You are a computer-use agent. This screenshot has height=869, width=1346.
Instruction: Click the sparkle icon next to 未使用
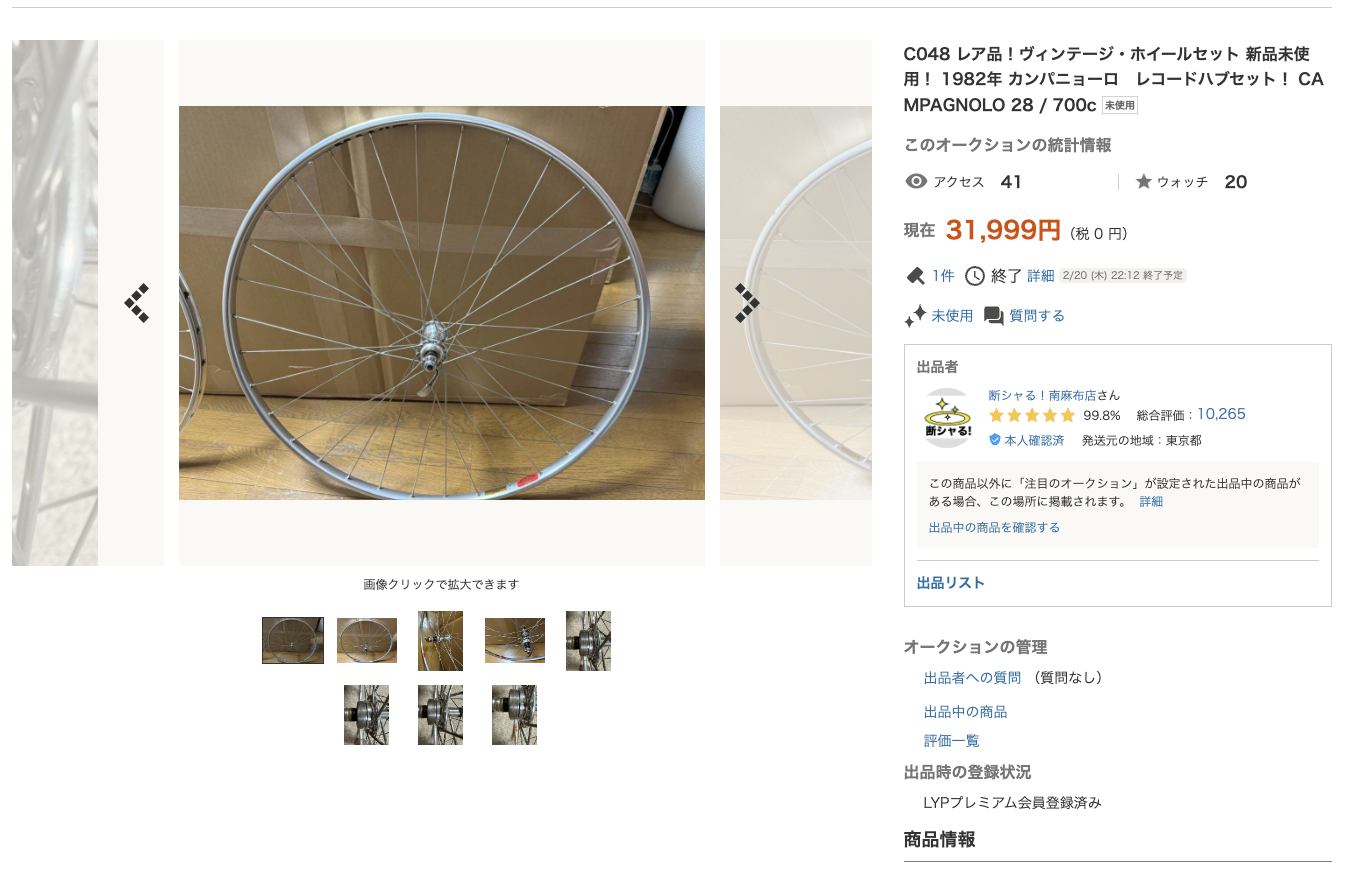click(x=915, y=316)
